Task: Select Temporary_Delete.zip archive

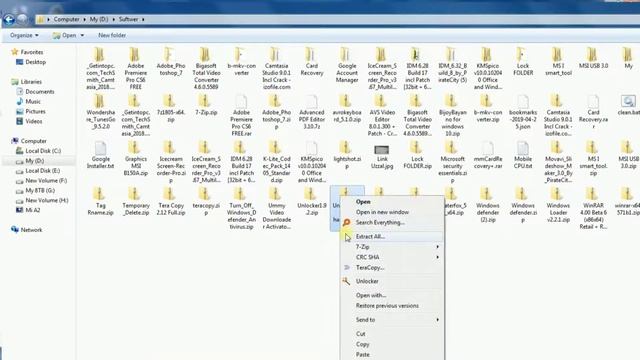Action: pos(136,202)
